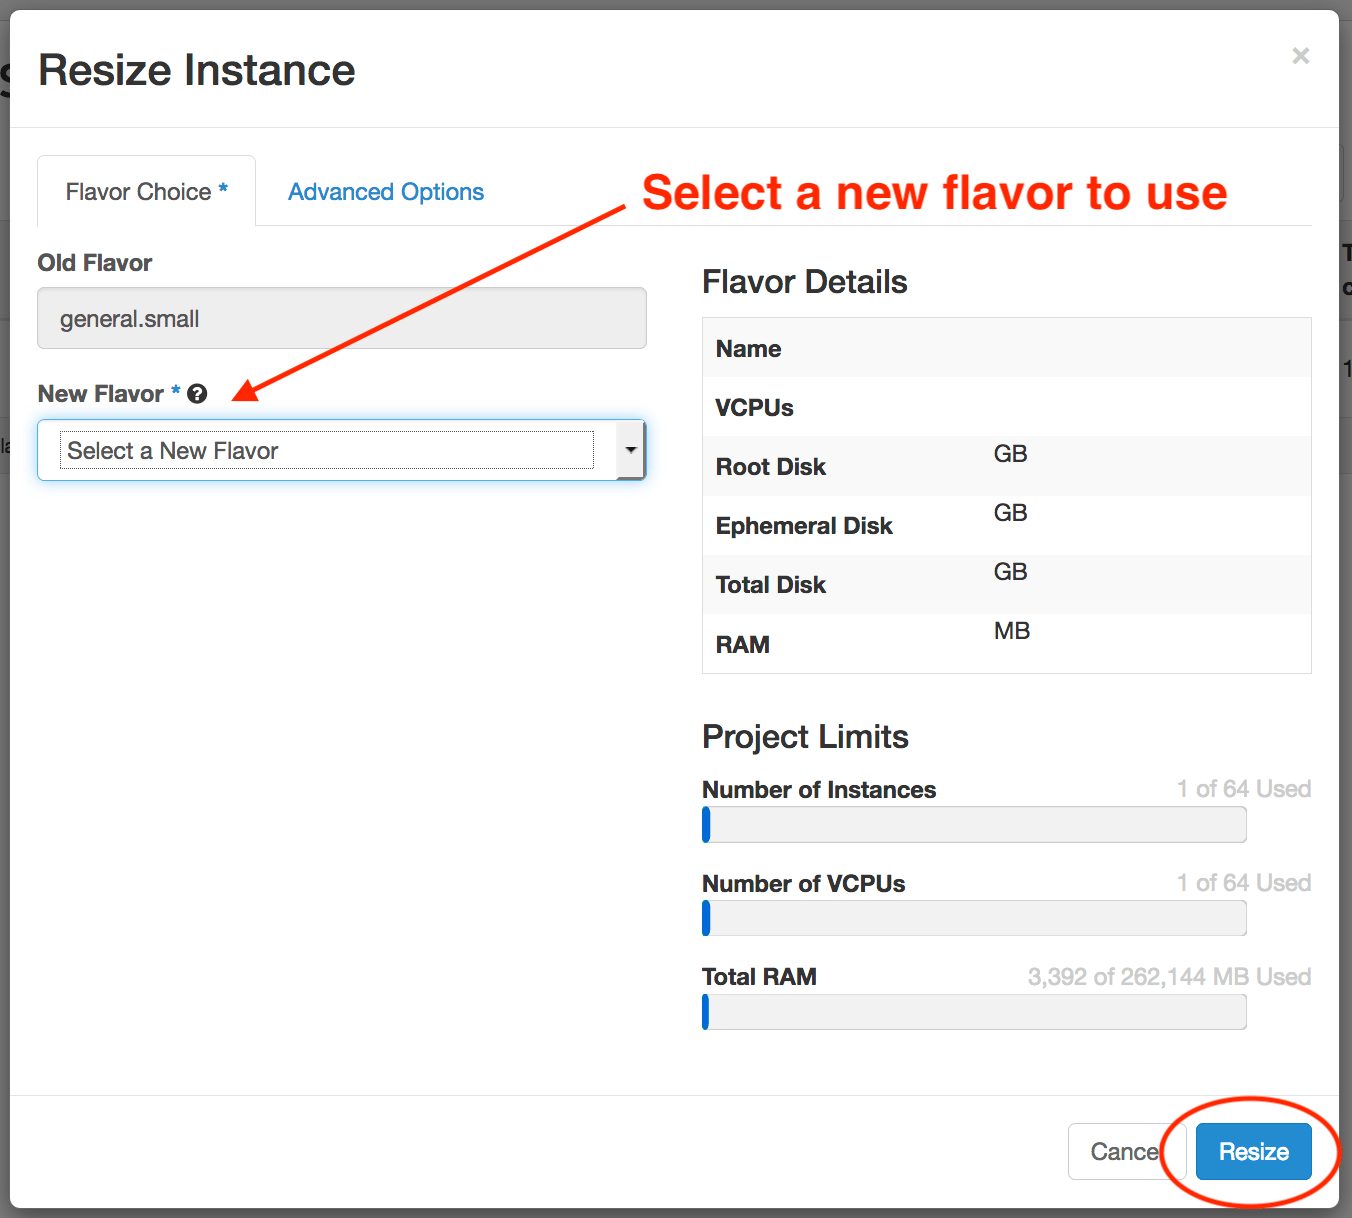Switch to the Flavor Choice tab
The width and height of the screenshot is (1352, 1218).
click(x=146, y=191)
